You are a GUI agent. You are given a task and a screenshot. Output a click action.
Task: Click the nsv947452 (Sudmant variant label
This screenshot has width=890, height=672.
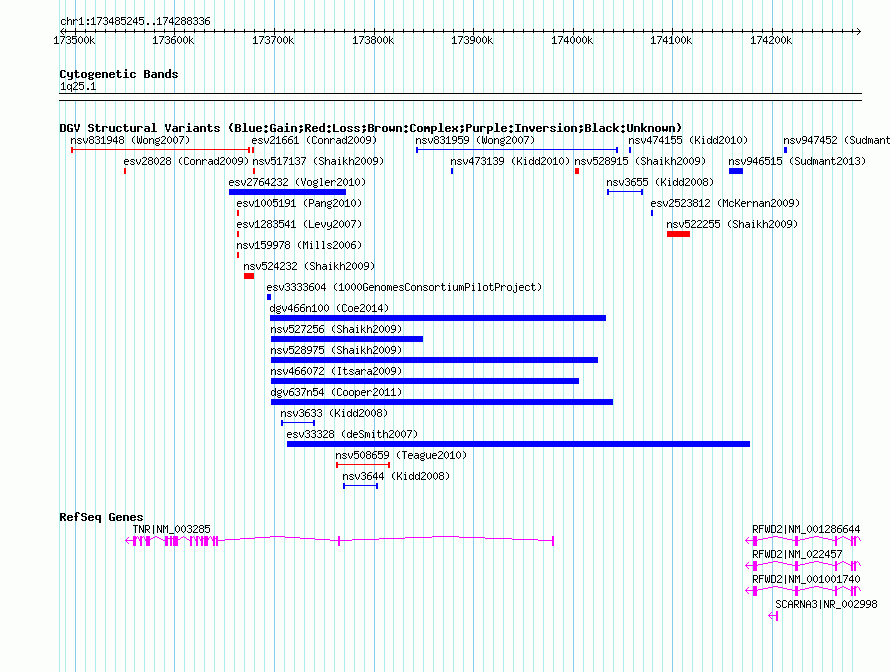click(836, 140)
